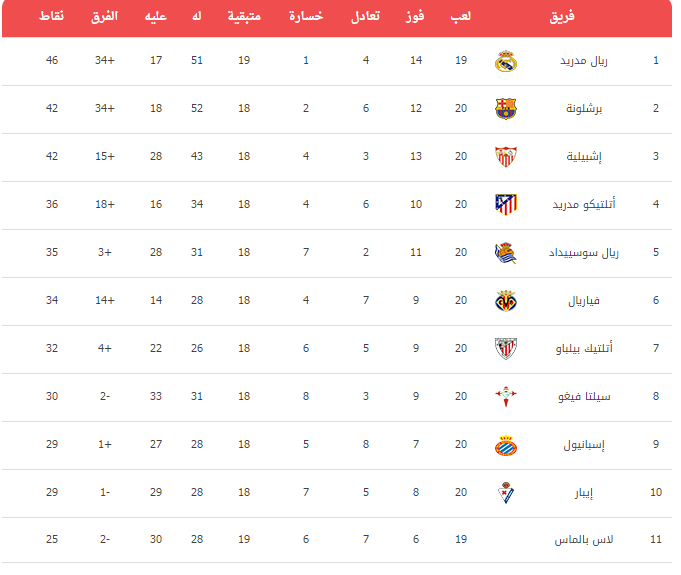Open the Celta Vigo badge
Image resolution: width=681 pixels, height=575 pixels.
click(506, 397)
